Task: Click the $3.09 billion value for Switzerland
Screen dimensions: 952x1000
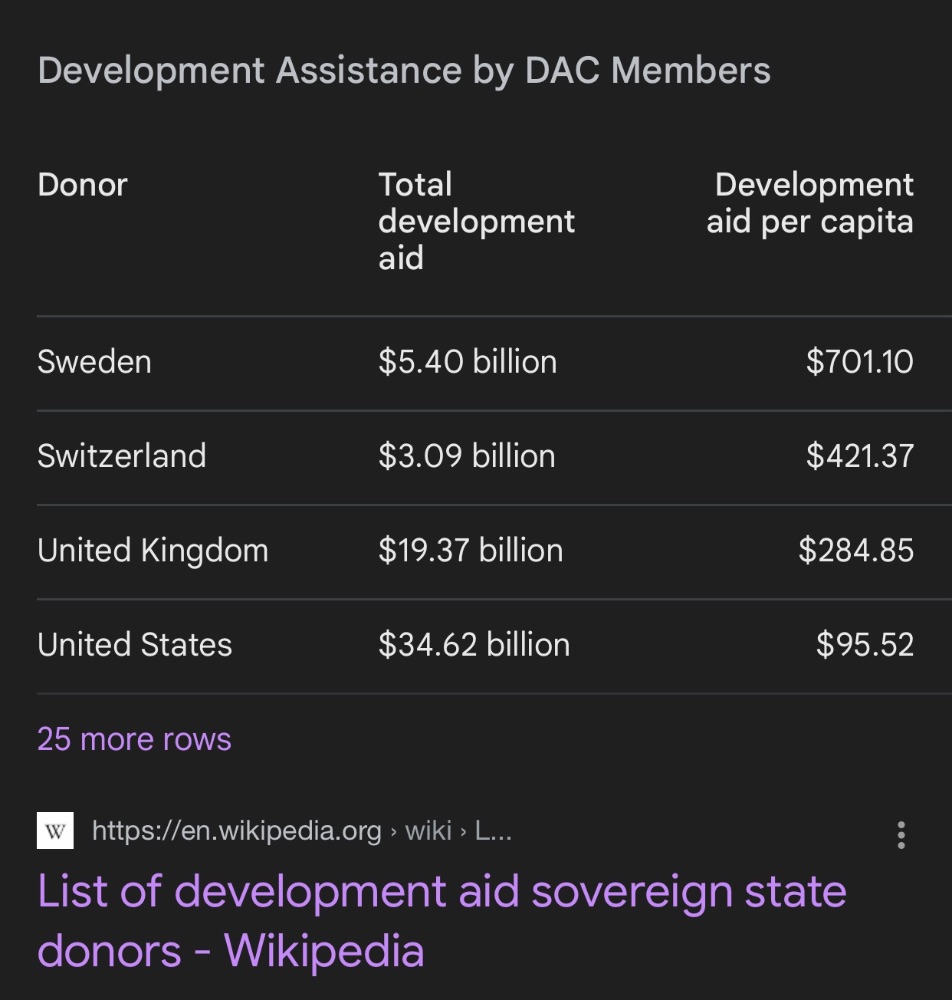Action: 467,456
